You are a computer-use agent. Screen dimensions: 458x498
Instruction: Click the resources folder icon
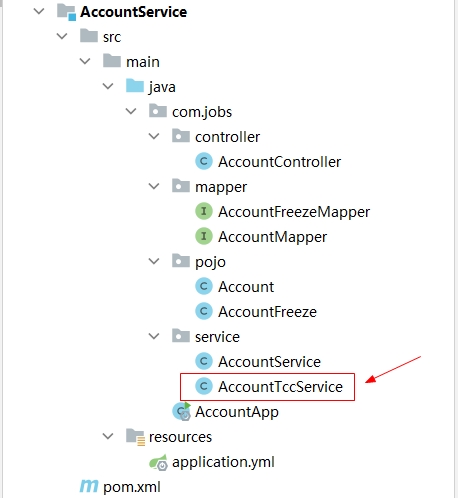pos(135,437)
